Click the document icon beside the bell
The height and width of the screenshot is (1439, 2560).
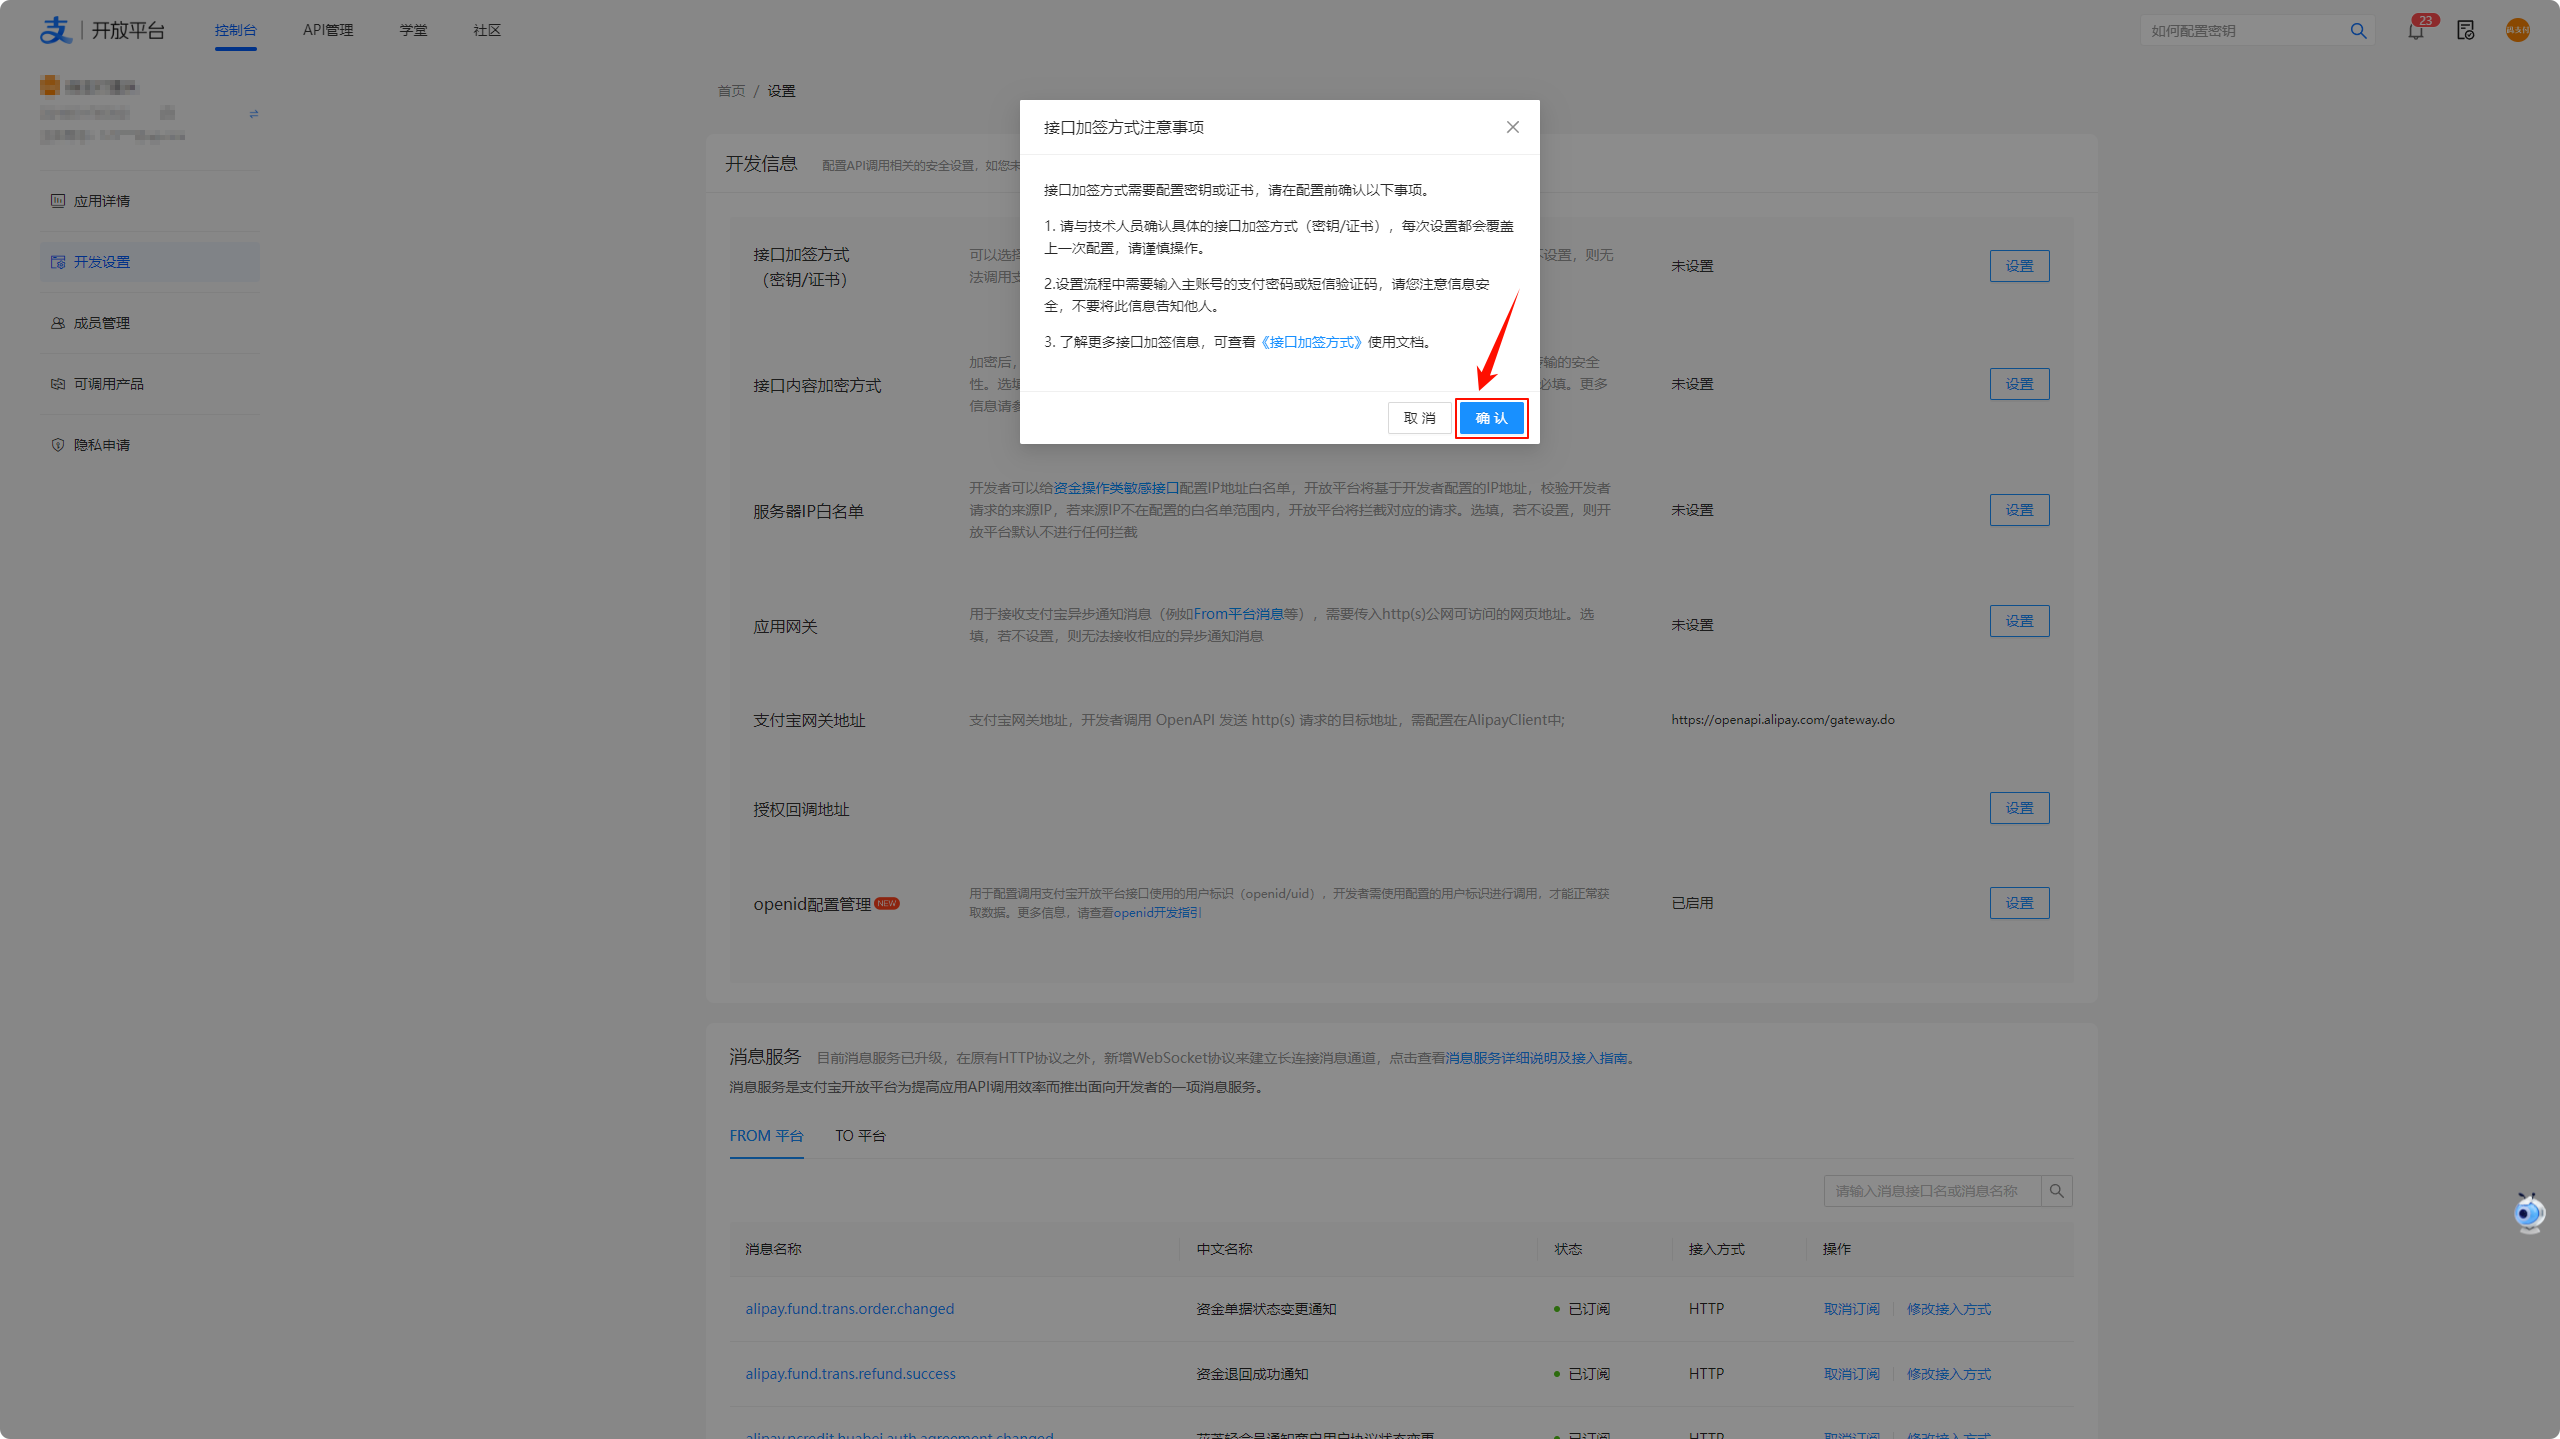coord(2466,31)
